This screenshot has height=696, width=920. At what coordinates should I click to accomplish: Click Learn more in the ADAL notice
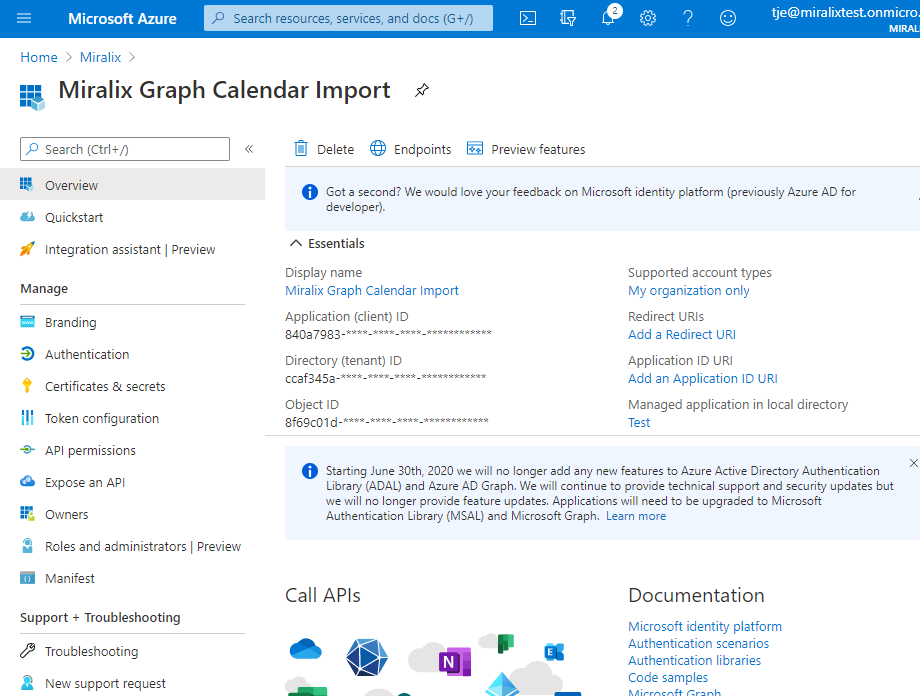tap(636, 516)
